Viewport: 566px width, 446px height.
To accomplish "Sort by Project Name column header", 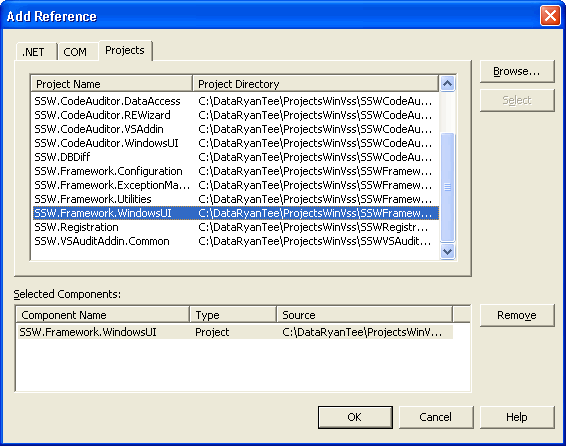I will (x=112, y=84).
